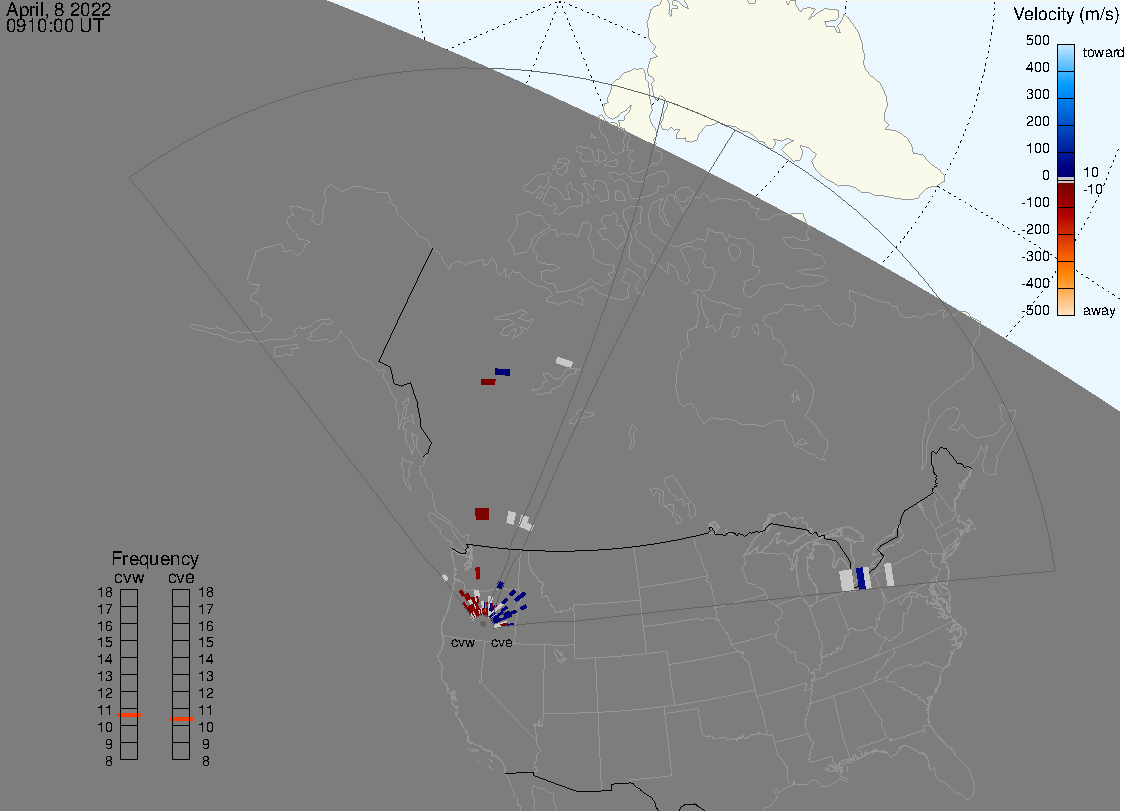This screenshot has height=811, width=1124.
Task: Click the date text "April, 8 2022"
Action: coord(59,9)
